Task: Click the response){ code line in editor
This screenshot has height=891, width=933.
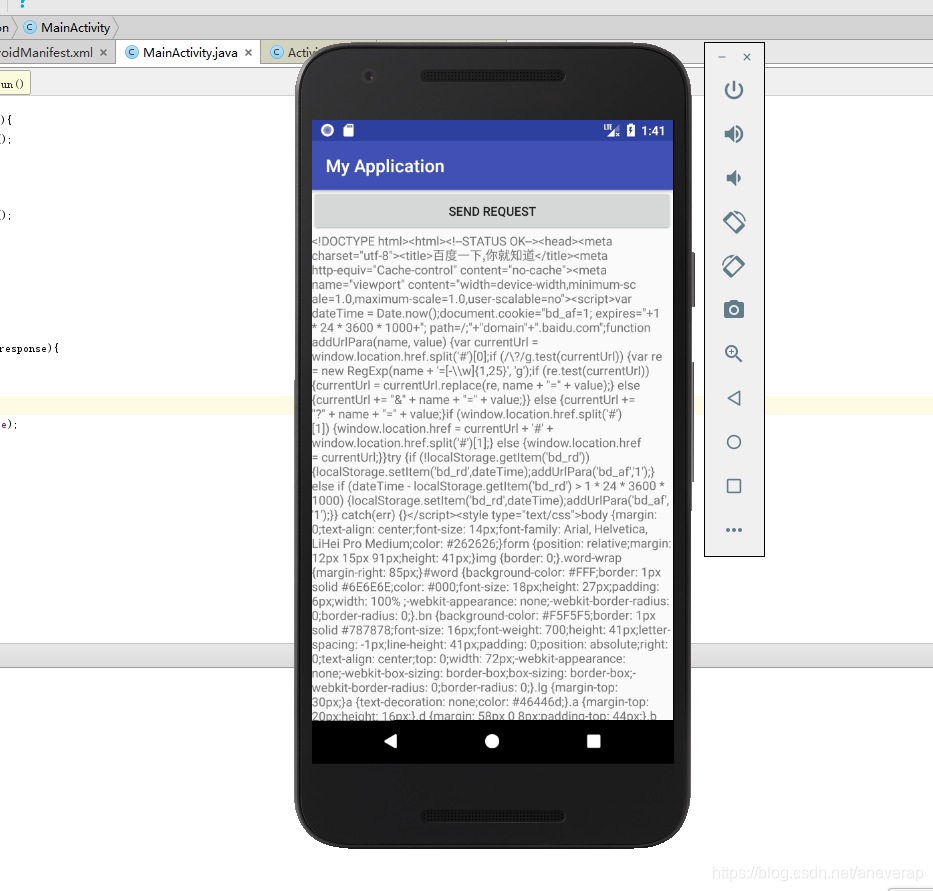Action: 29,348
